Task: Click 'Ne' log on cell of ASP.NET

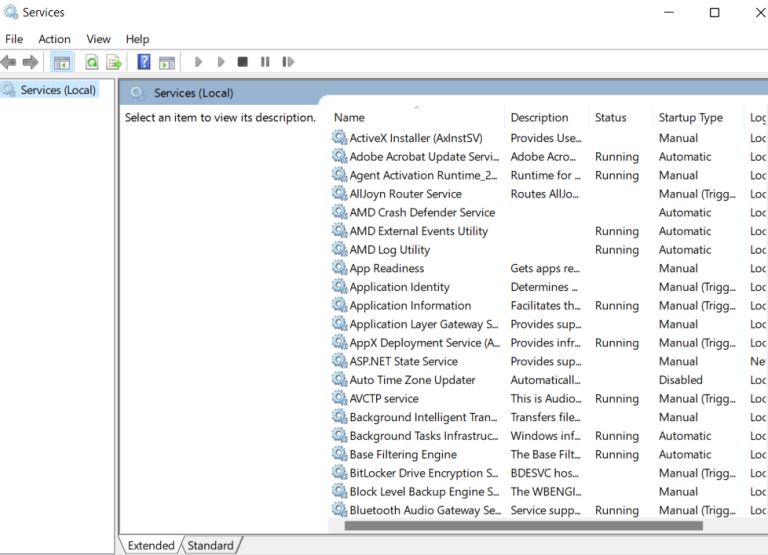Action: (x=758, y=361)
